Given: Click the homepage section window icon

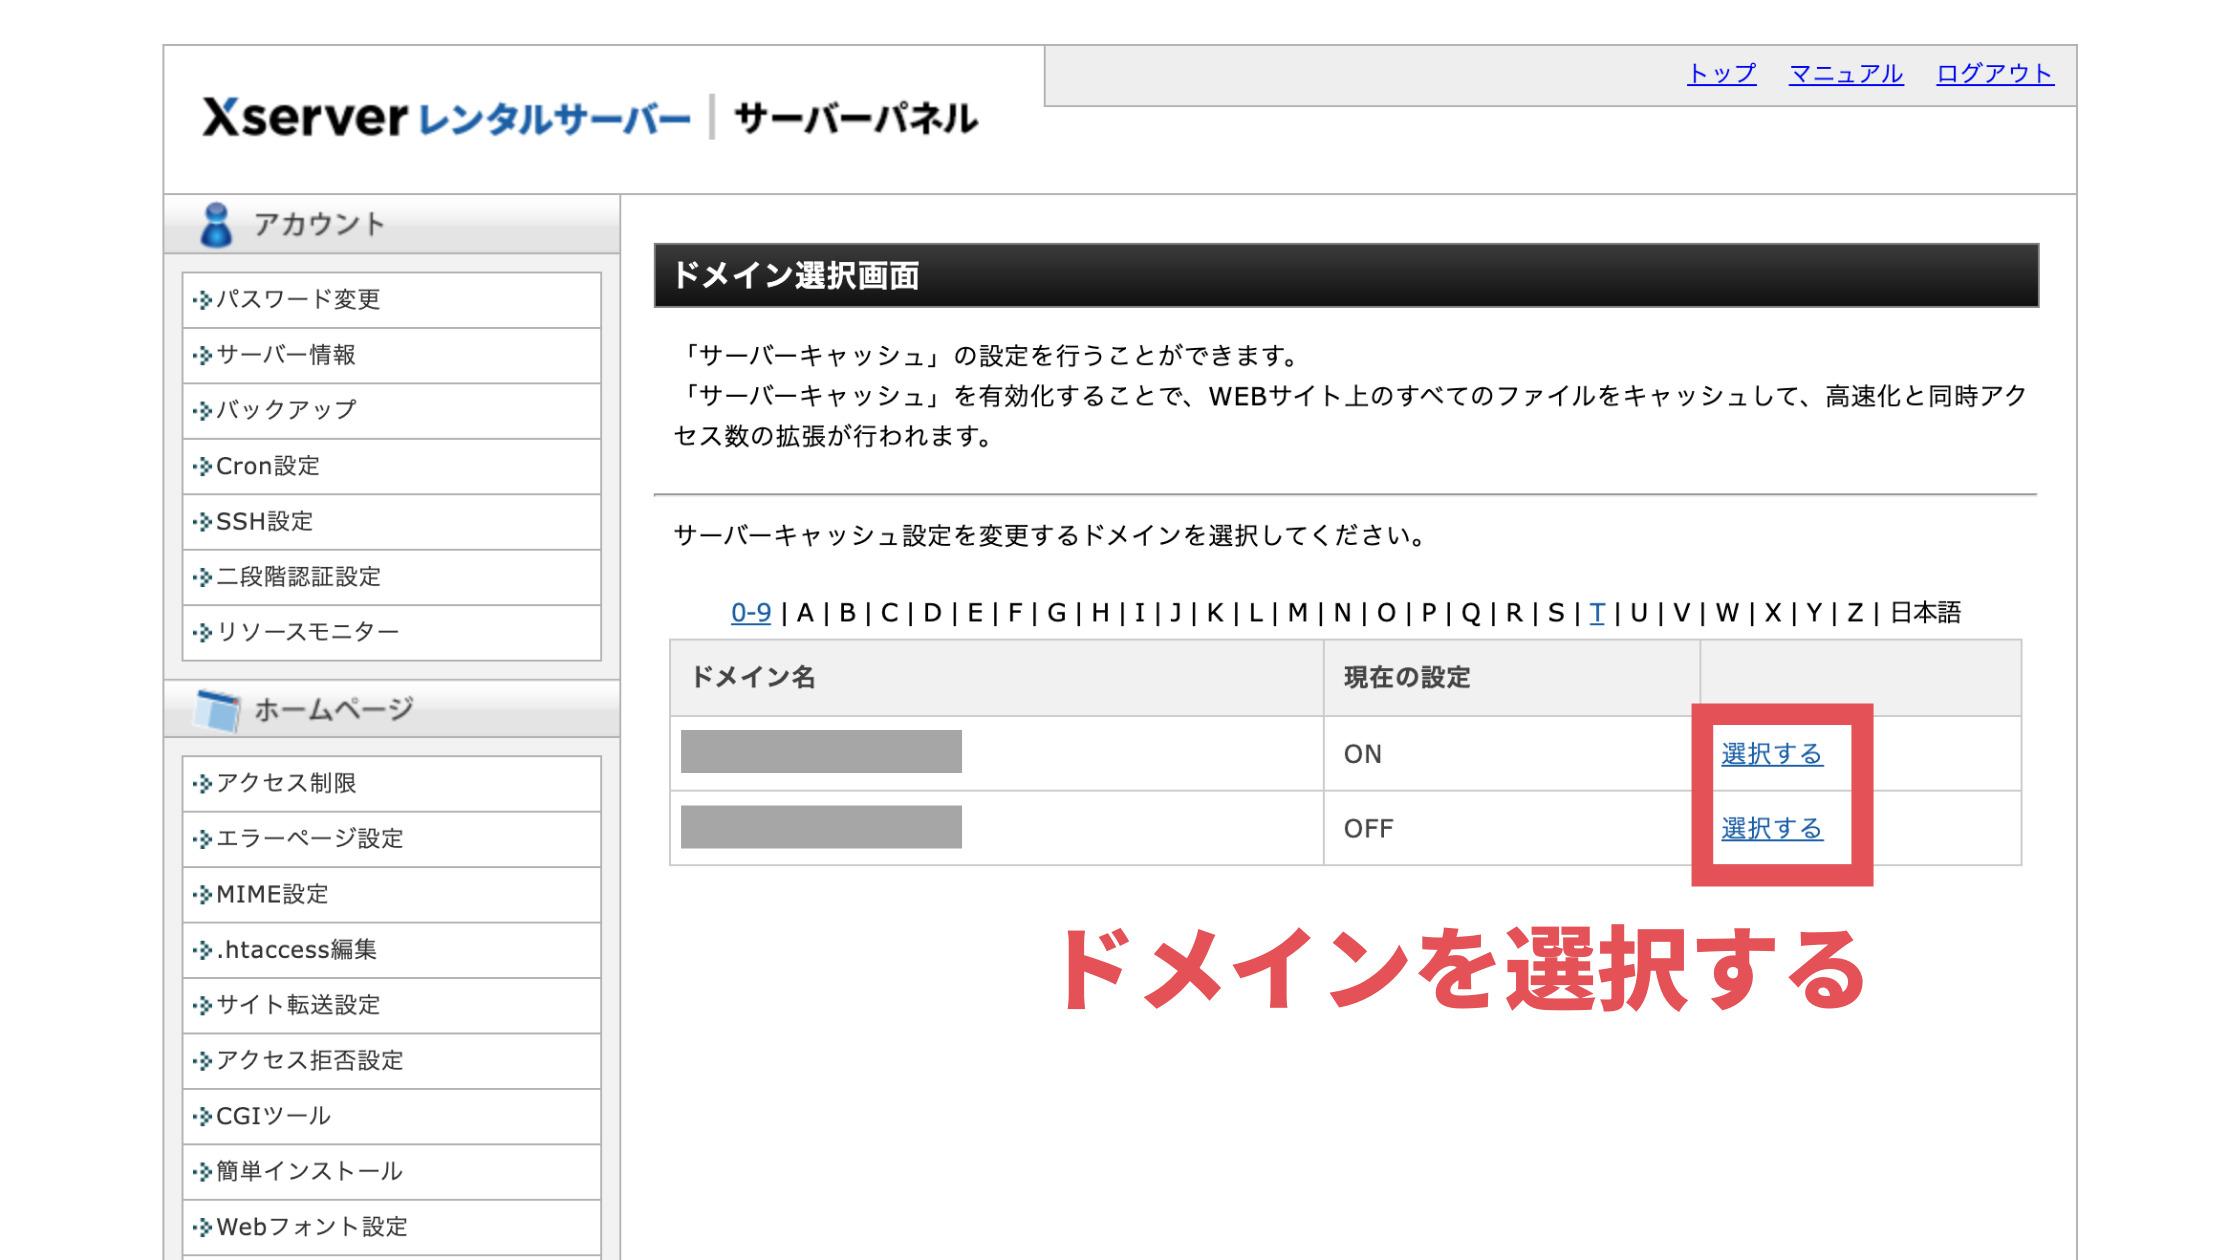Looking at the screenshot, I should (218, 710).
